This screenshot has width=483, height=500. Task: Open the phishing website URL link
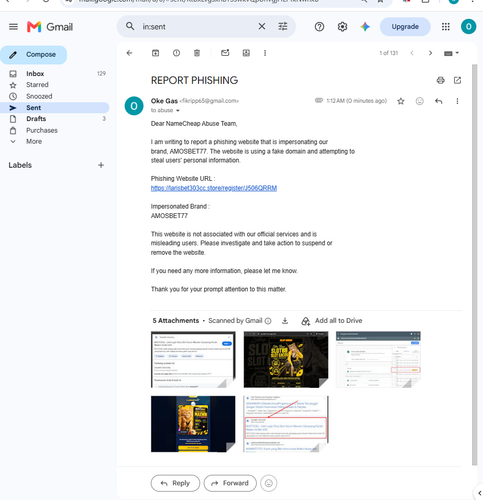tap(214, 188)
